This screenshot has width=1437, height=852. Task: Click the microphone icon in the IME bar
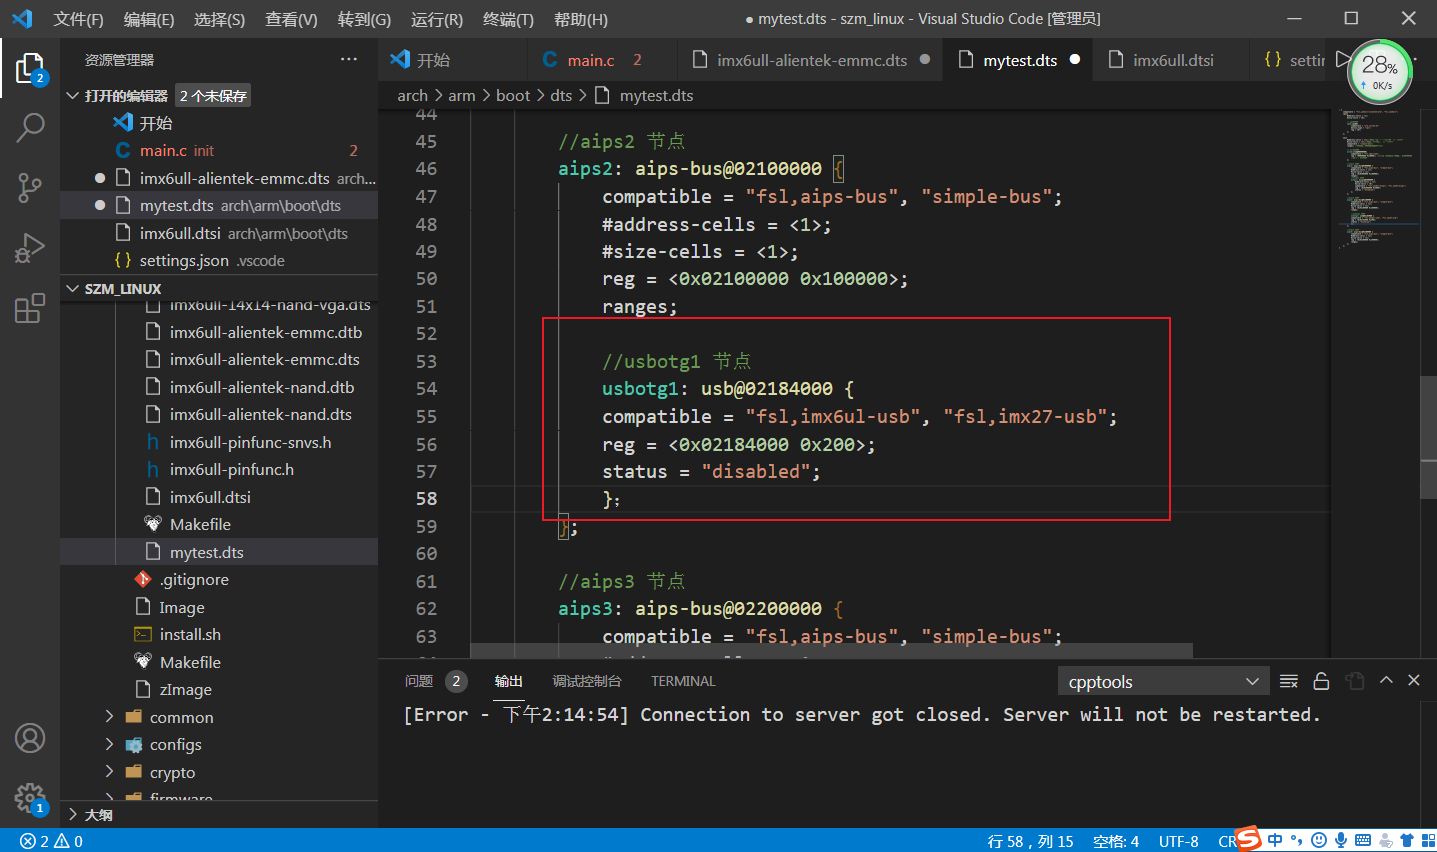(1341, 840)
